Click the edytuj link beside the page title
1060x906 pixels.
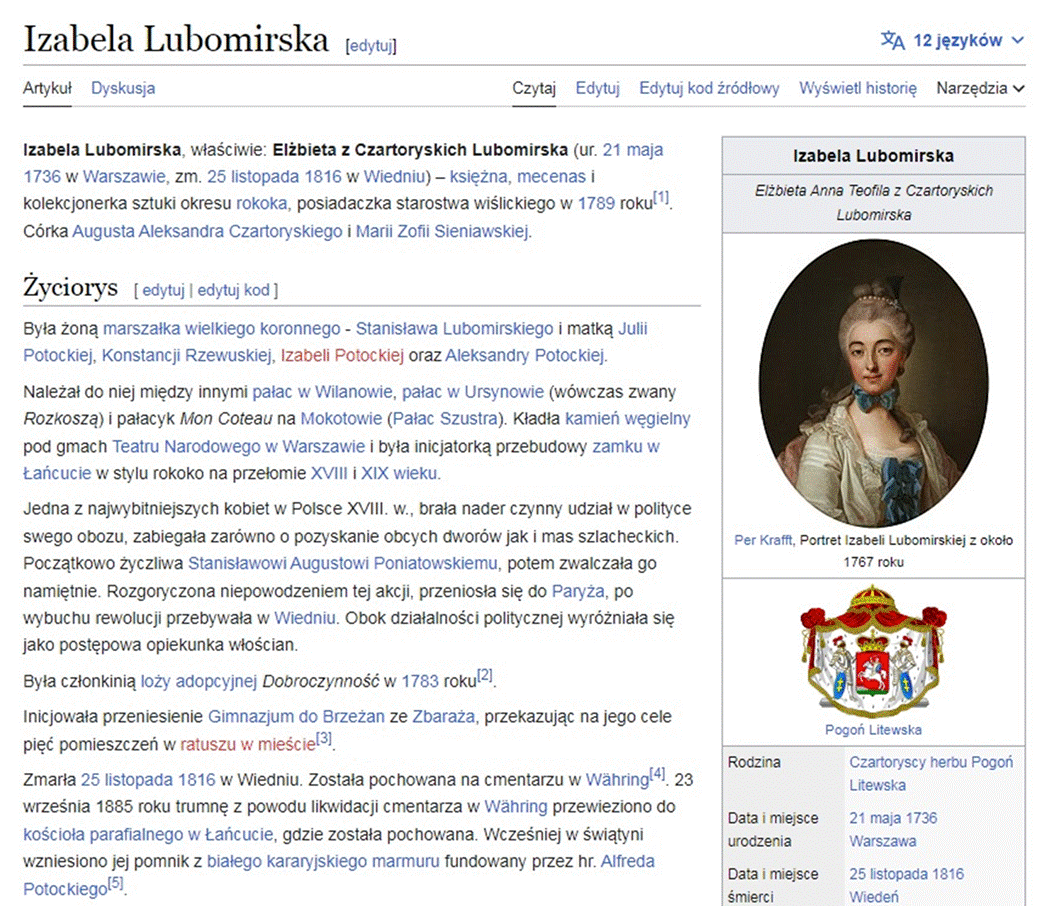(371, 46)
